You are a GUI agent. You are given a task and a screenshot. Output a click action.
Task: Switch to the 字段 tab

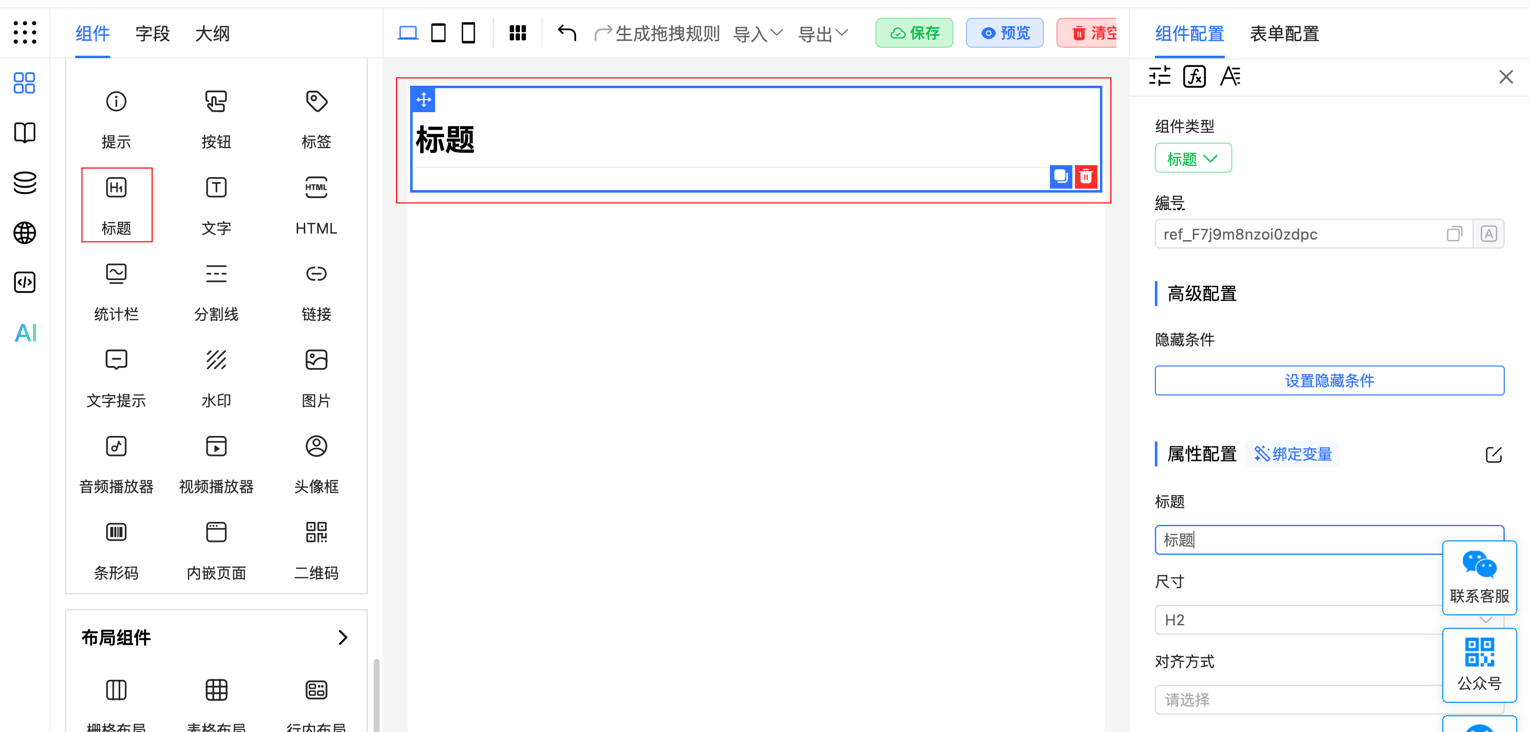152,33
